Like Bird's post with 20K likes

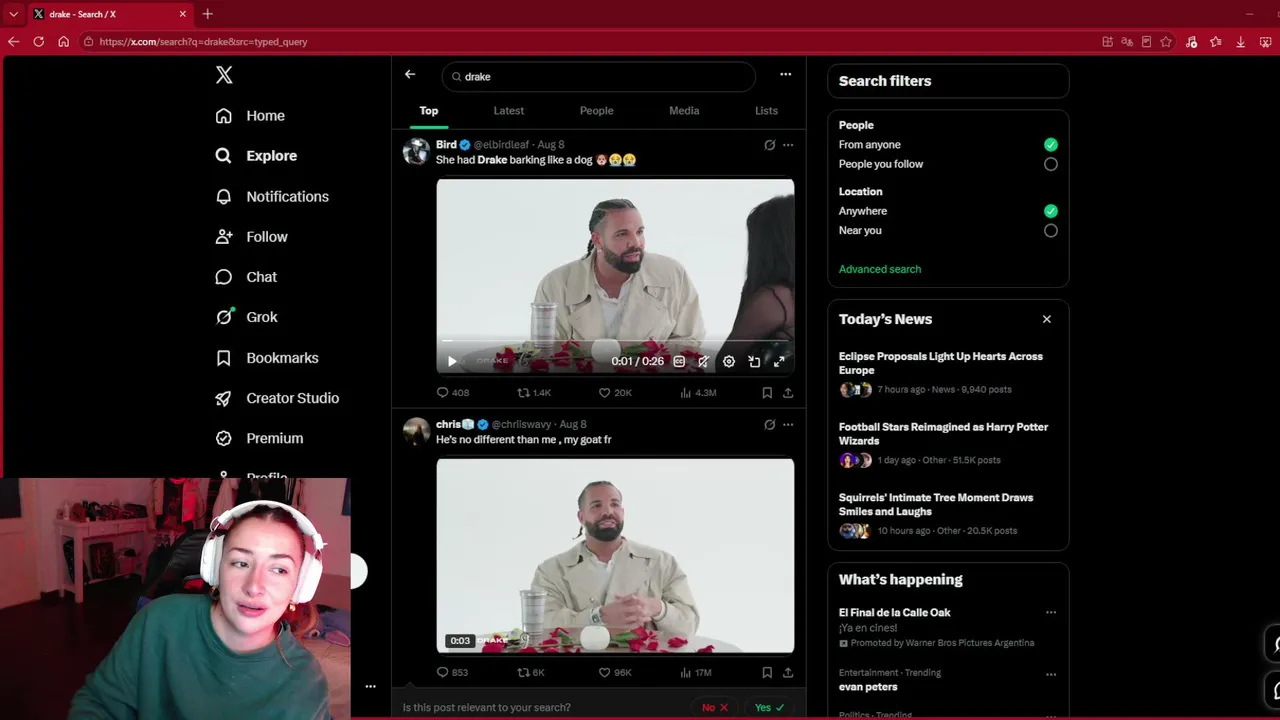615,393
